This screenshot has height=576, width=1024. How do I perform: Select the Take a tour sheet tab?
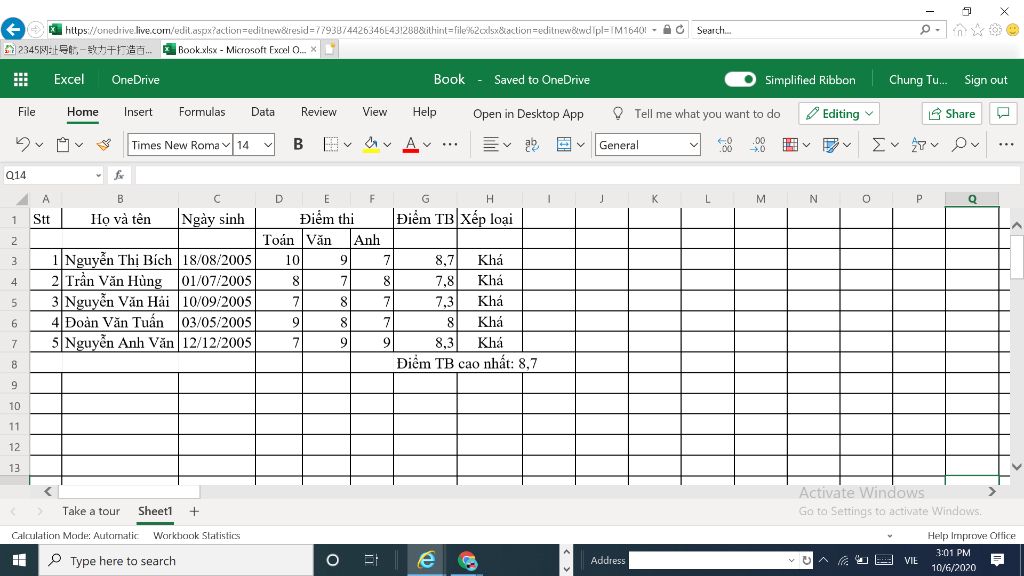pyautogui.click(x=91, y=511)
